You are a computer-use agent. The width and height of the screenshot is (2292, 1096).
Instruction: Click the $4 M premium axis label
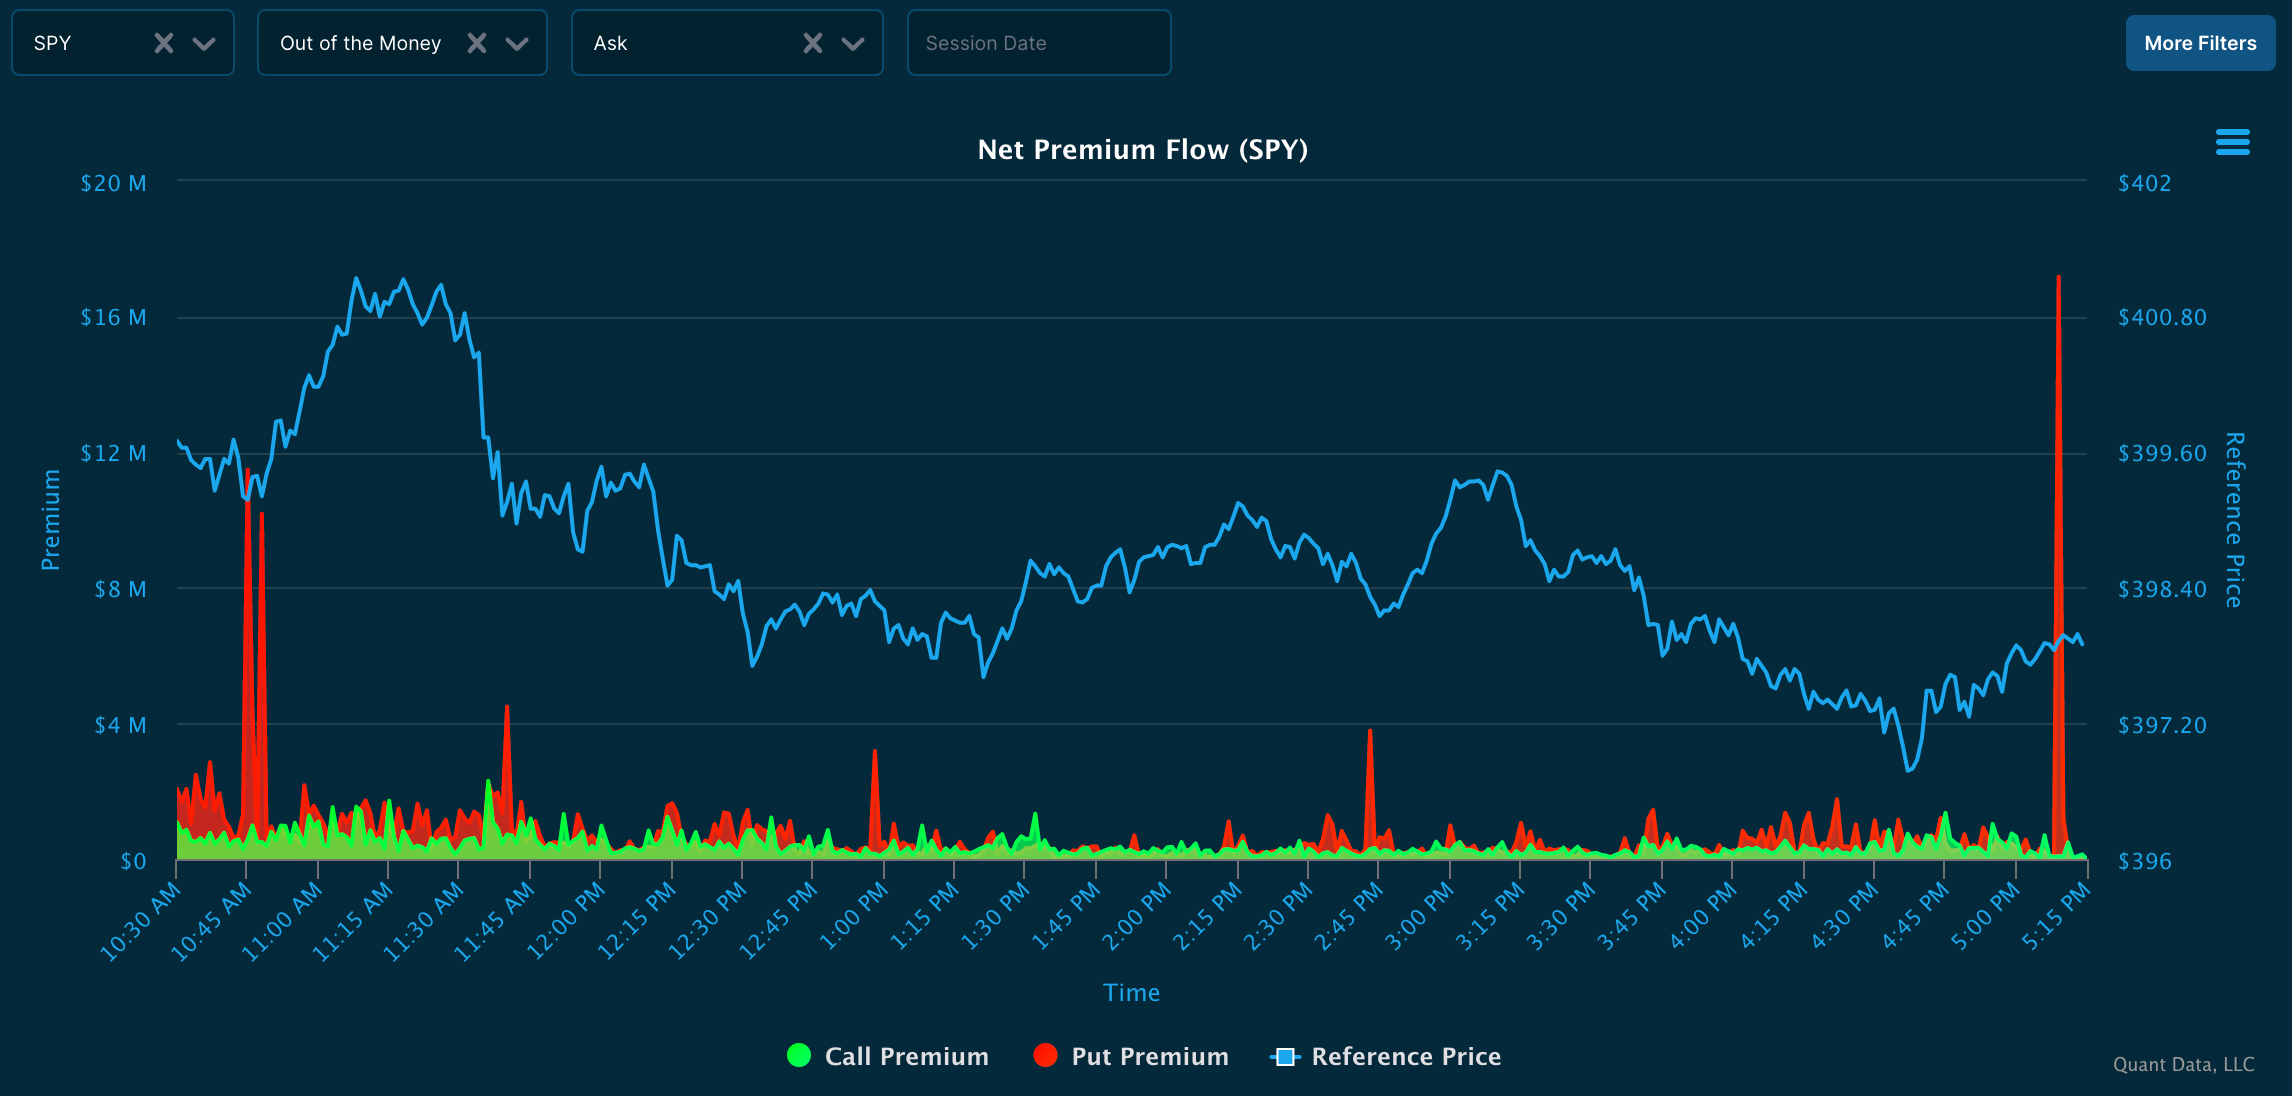click(120, 725)
